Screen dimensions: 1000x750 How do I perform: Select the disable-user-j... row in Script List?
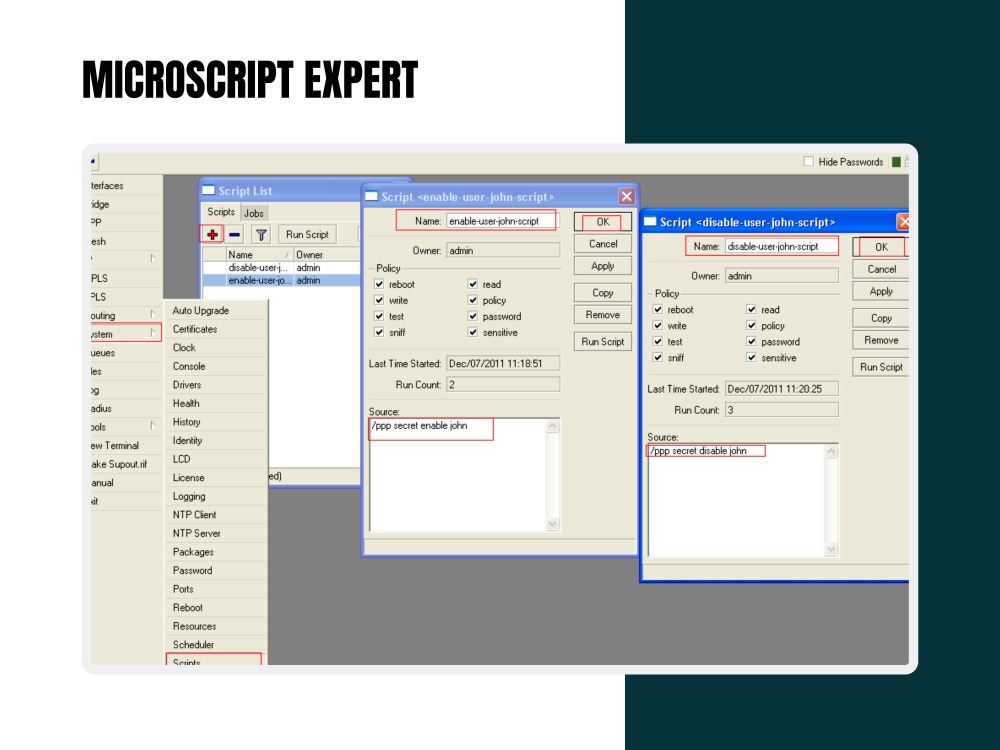click(281, 268)
